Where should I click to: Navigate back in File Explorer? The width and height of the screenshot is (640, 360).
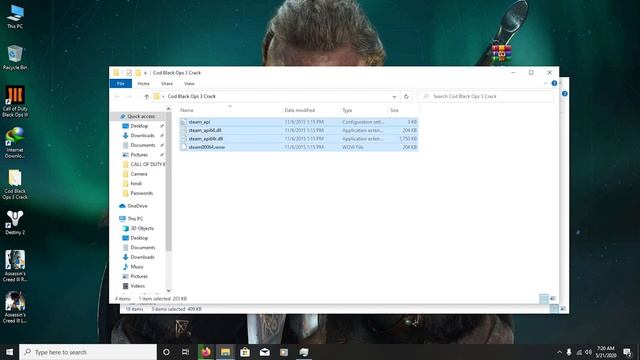118,96
